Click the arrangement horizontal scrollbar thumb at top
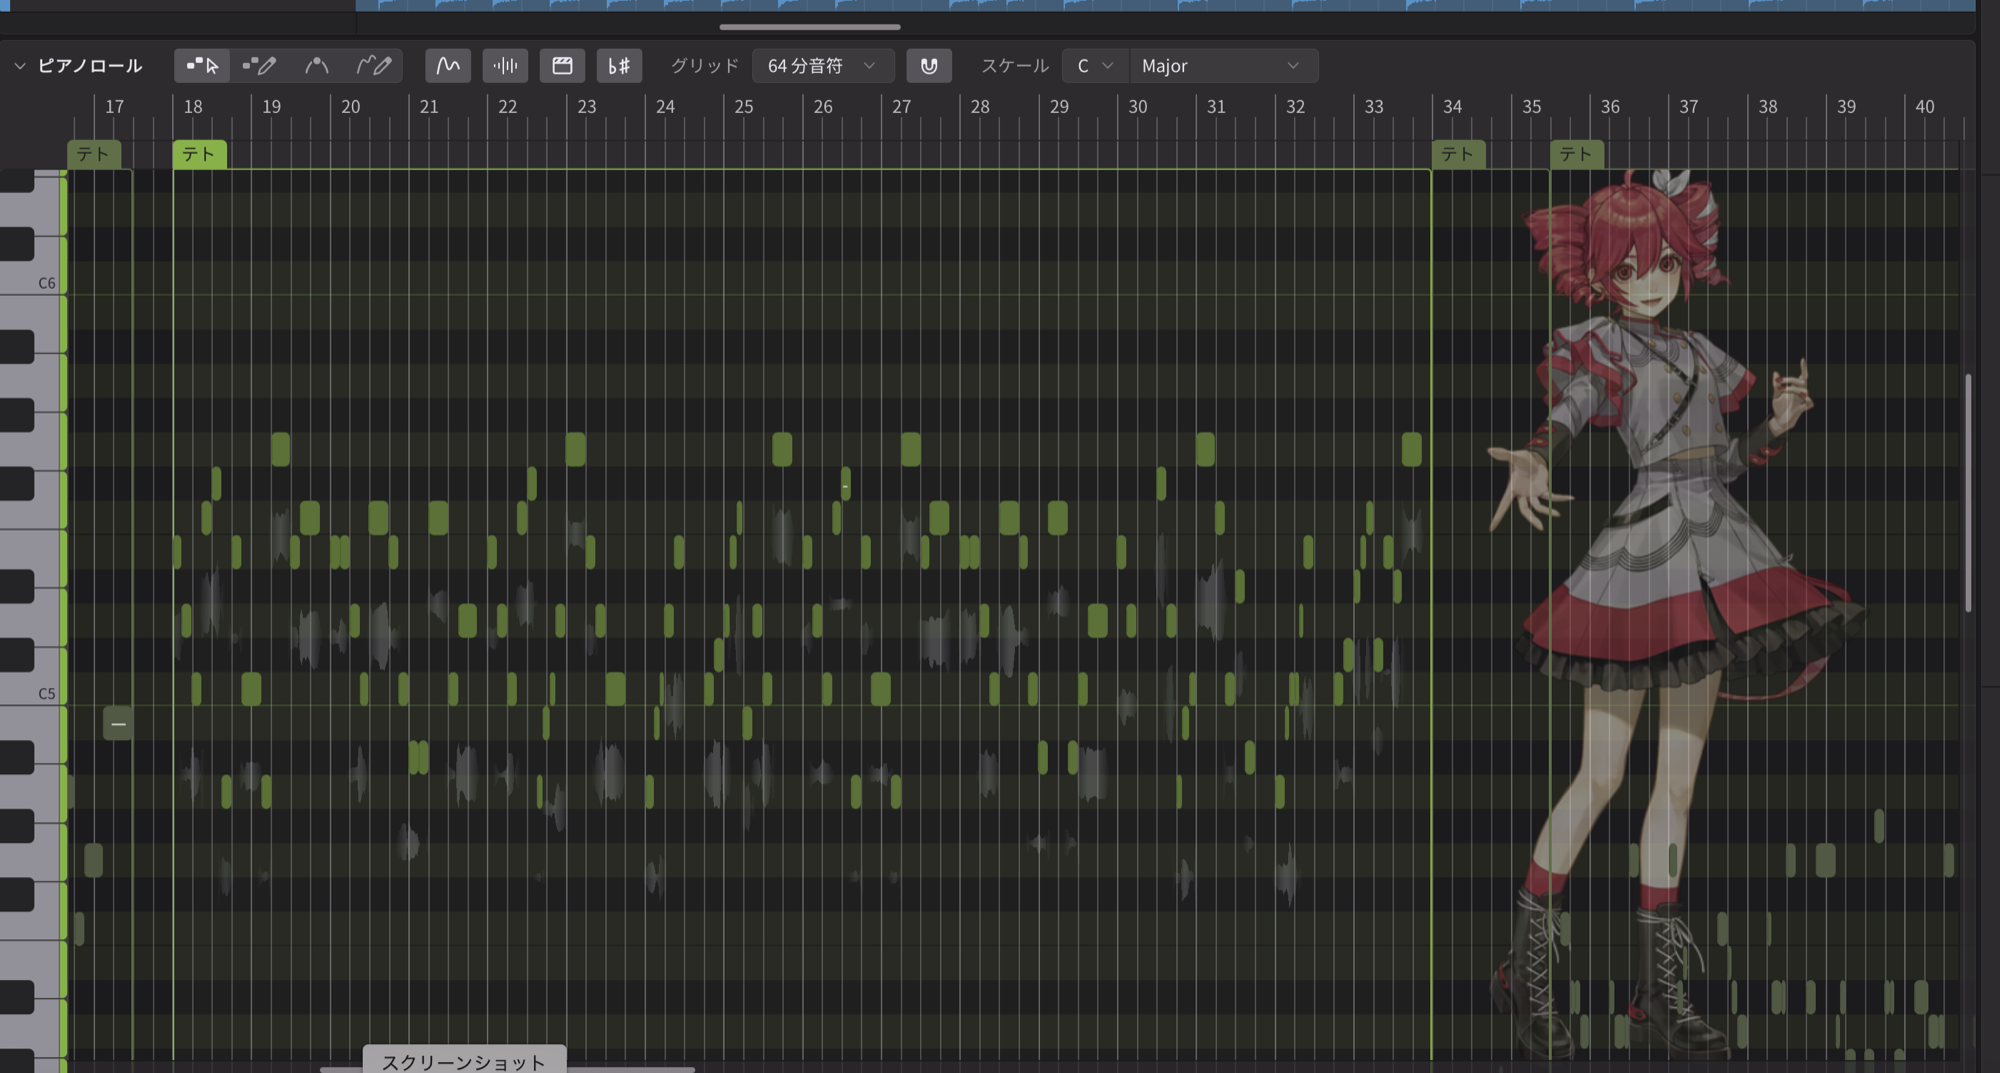Viewport: 2000px width, 1073px height. (810, 27)
